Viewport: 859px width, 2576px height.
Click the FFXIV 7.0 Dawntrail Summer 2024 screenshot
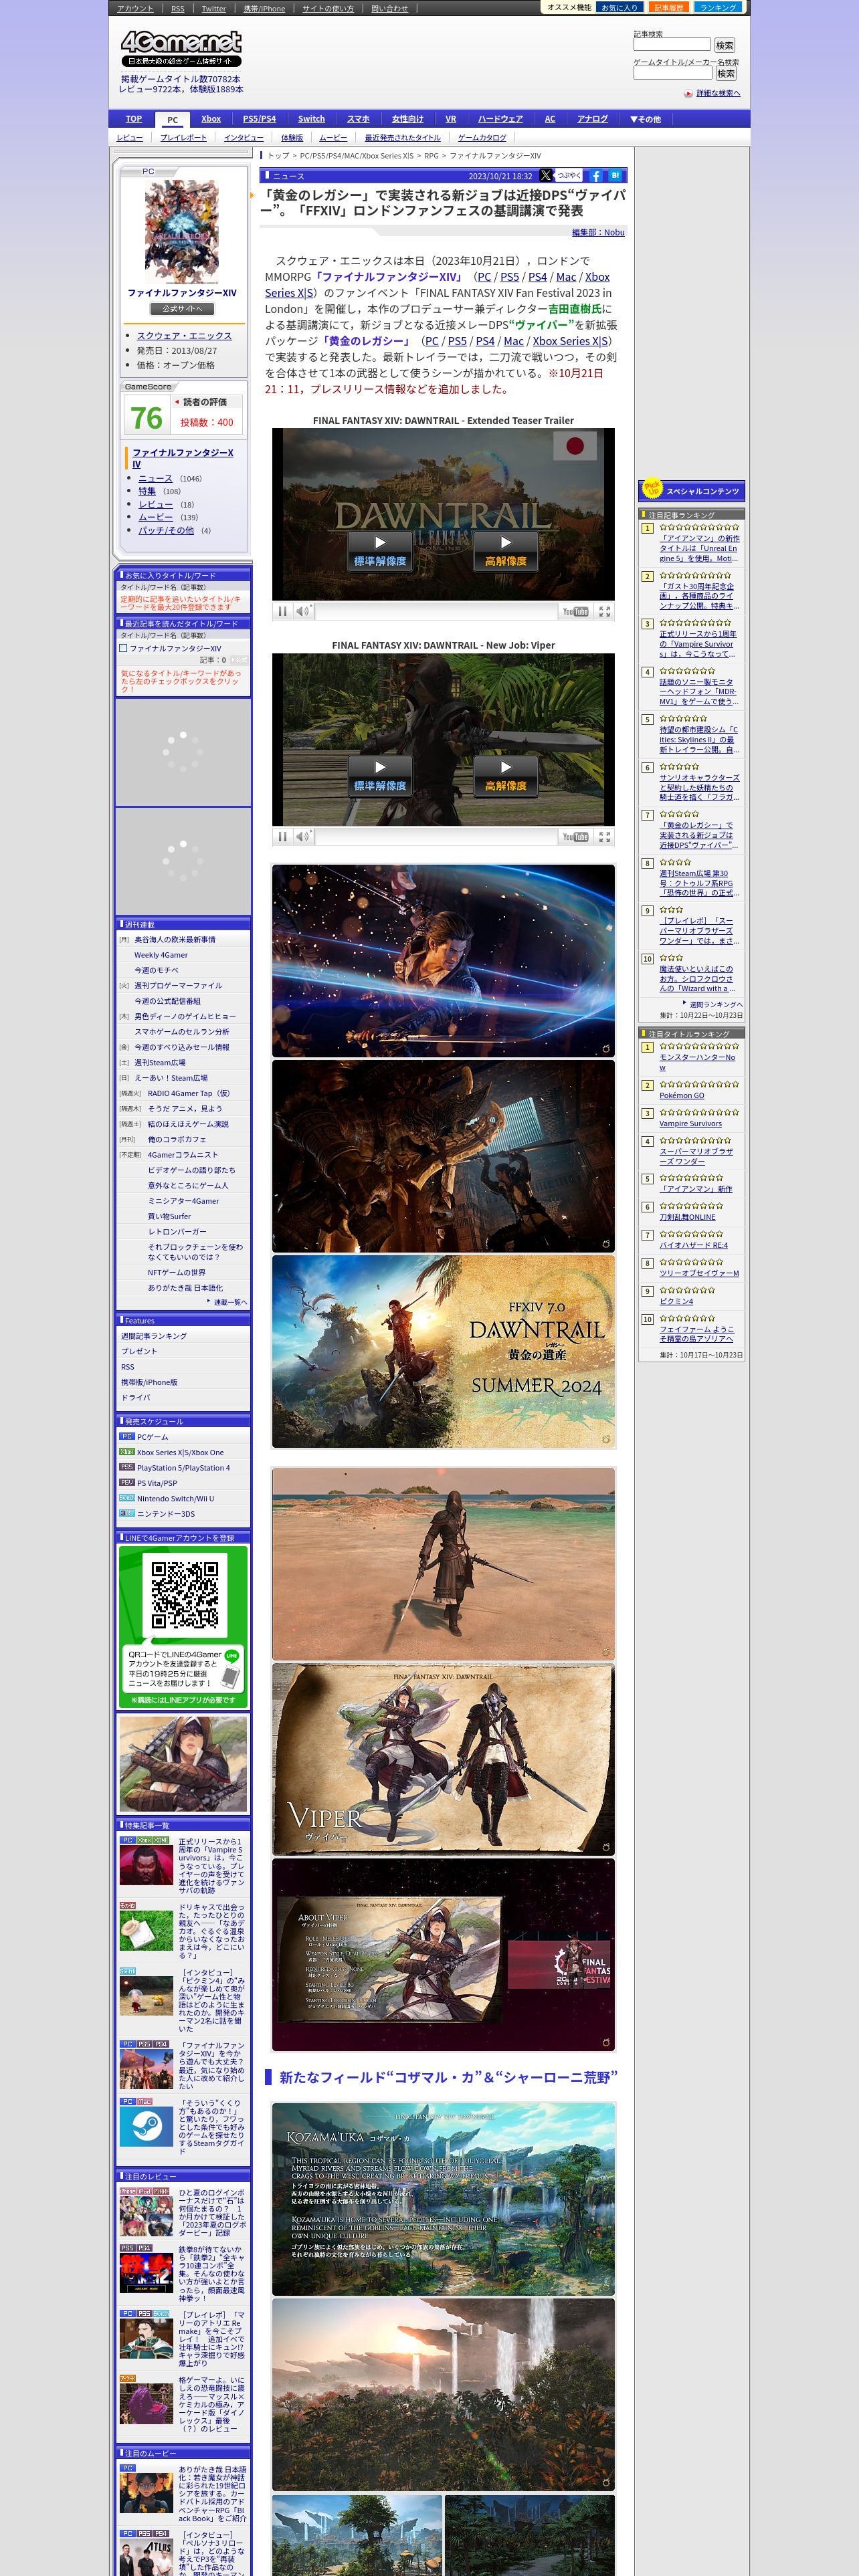[443, 1351]
